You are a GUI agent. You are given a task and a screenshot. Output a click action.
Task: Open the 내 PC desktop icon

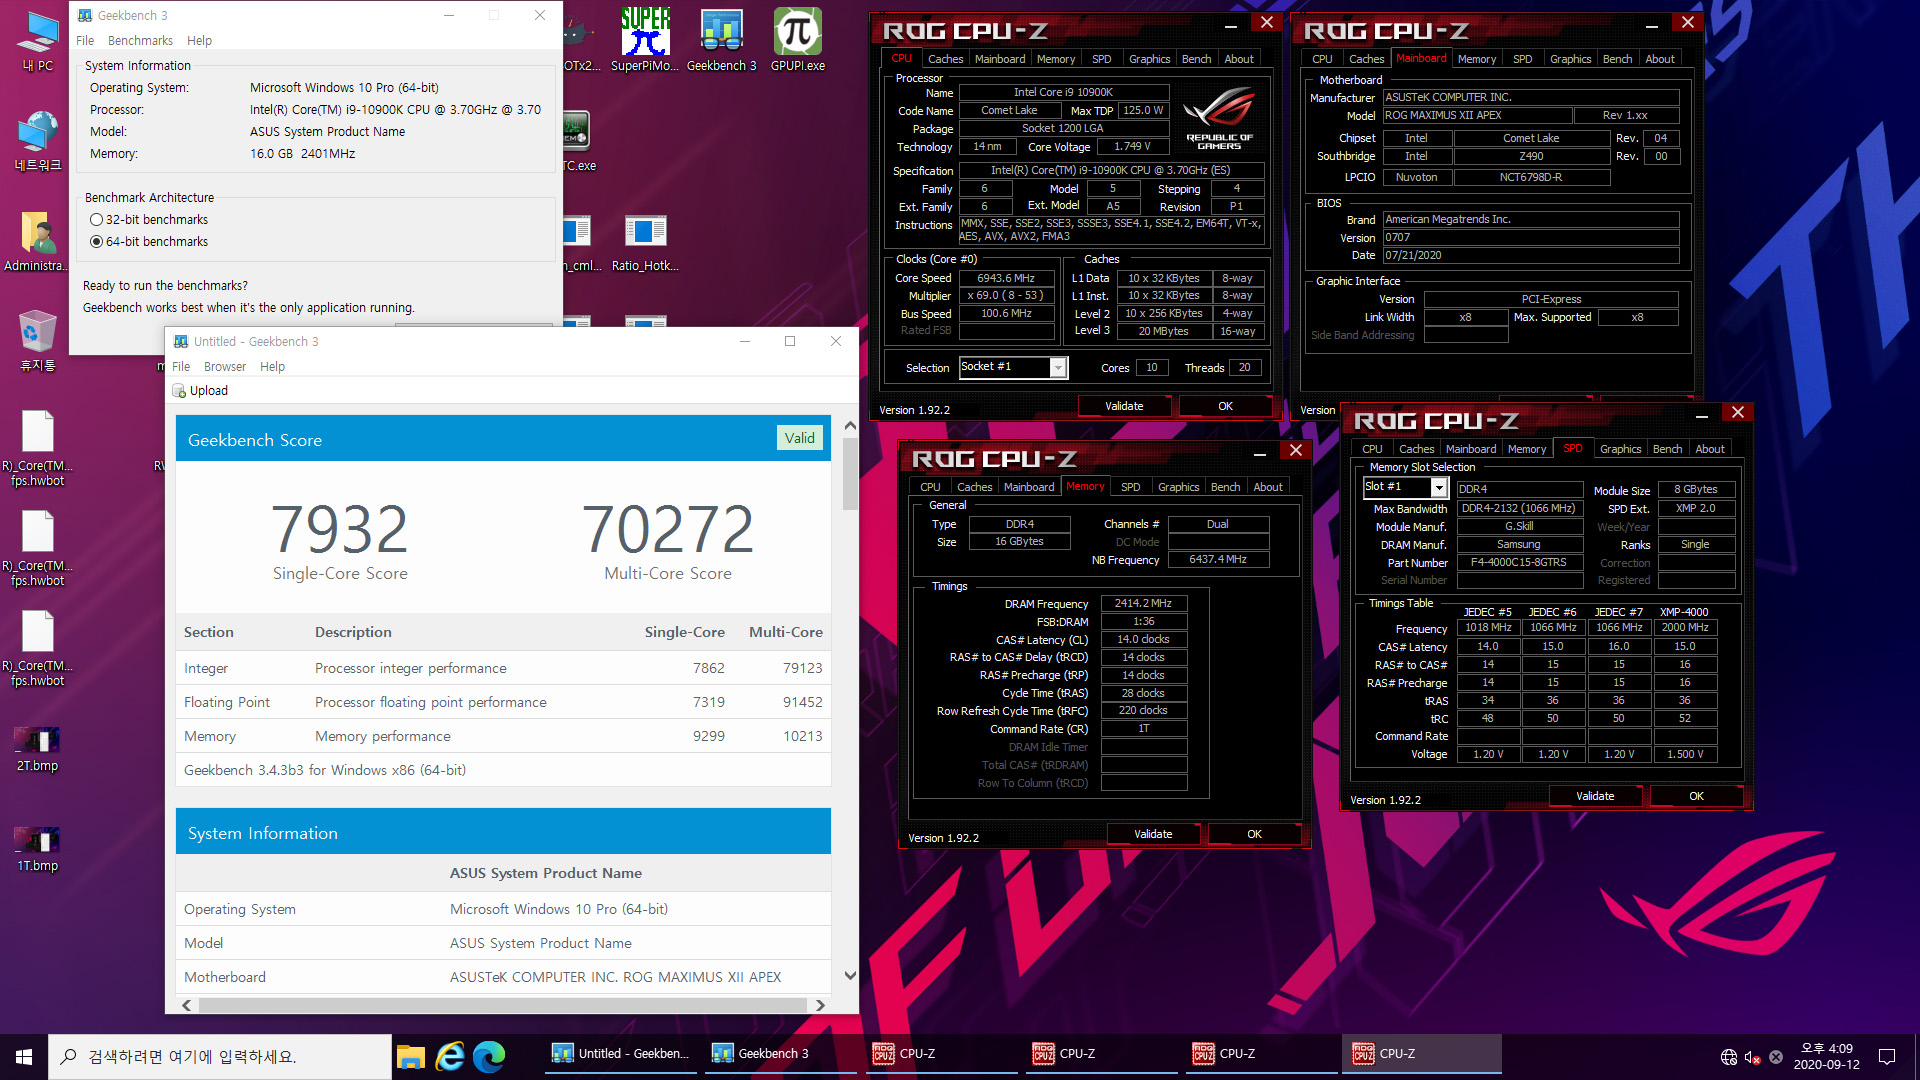pyautogui.click(x=38, y=42)
